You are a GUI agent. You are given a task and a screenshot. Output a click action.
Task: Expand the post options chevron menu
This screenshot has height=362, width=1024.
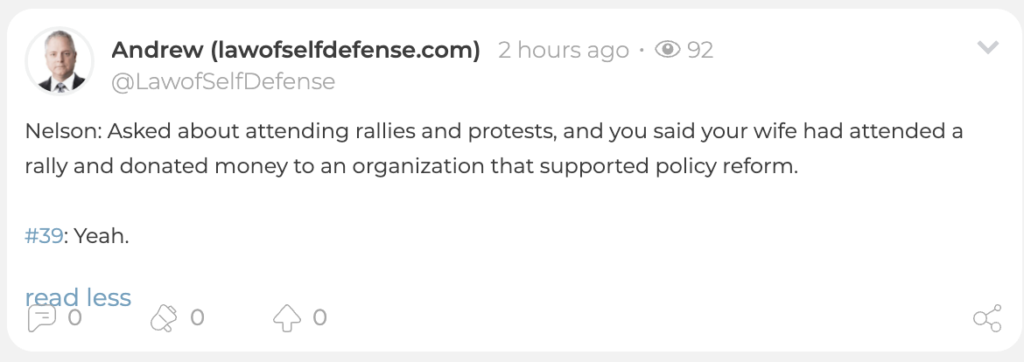987,47
